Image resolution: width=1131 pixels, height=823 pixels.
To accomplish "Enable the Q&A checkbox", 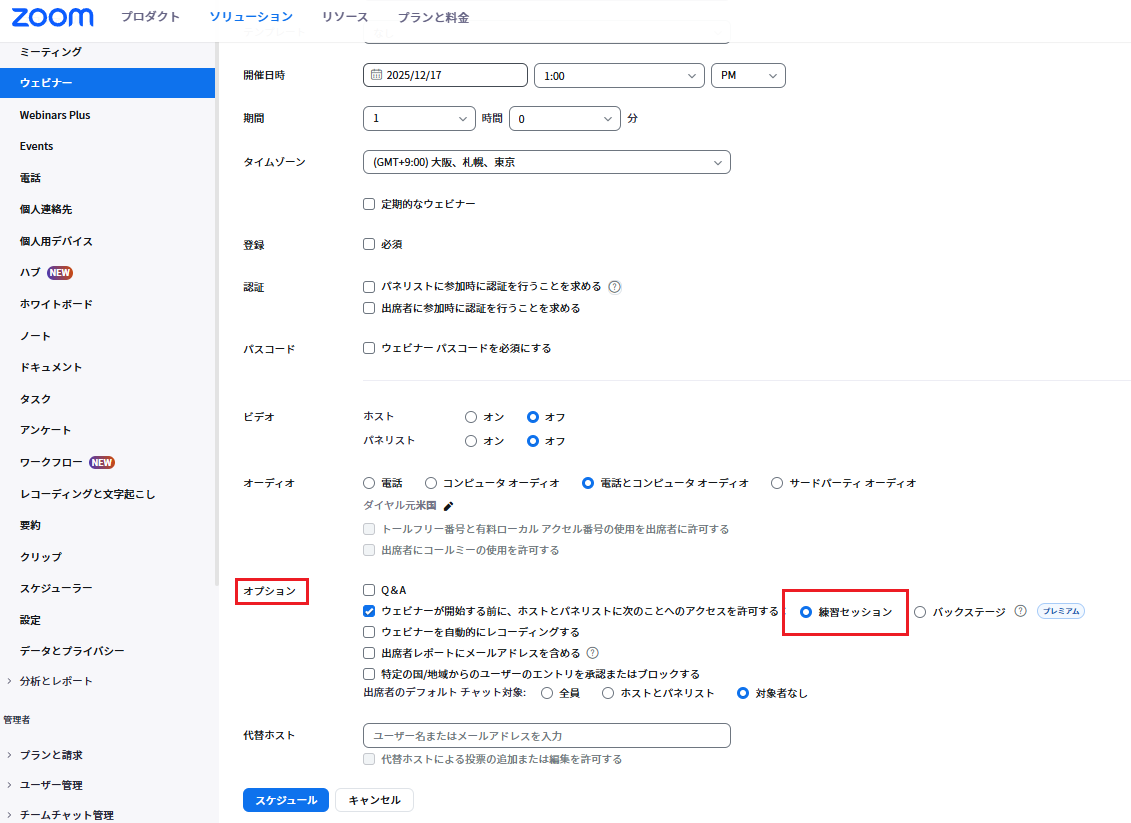I will 369,590.
